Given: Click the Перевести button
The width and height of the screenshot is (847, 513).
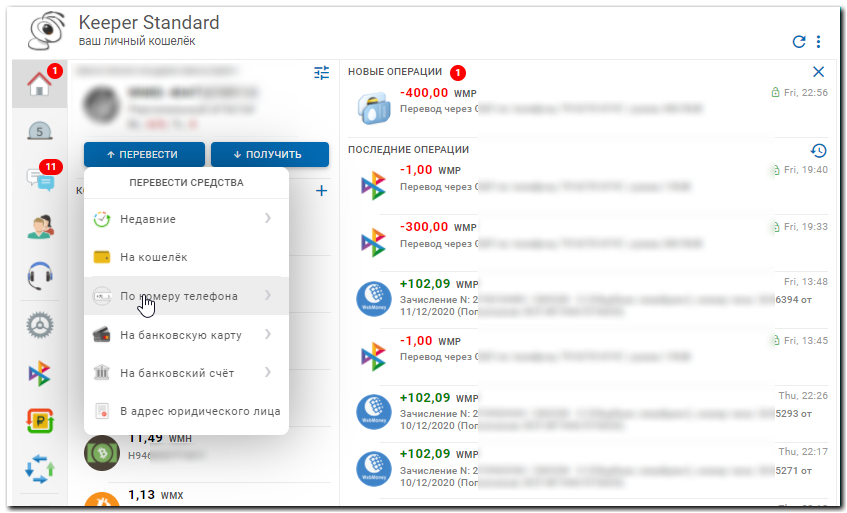Looking at the screenshot, I should coord(144,154).
